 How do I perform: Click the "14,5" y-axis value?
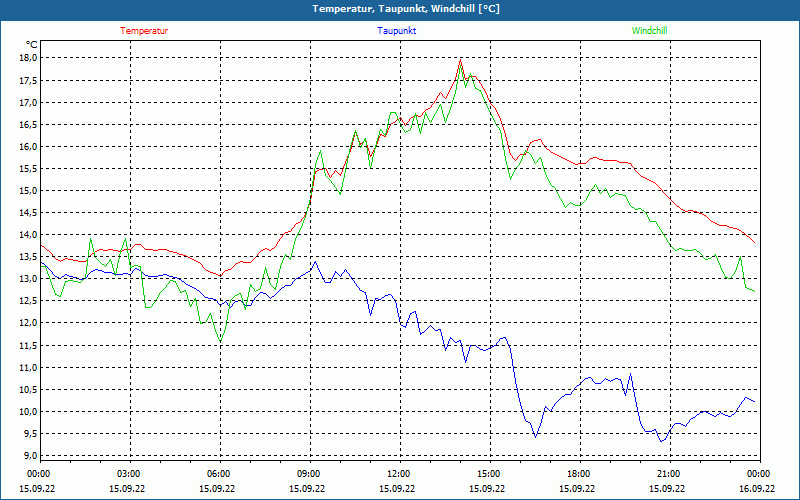(x=28, y=213)
